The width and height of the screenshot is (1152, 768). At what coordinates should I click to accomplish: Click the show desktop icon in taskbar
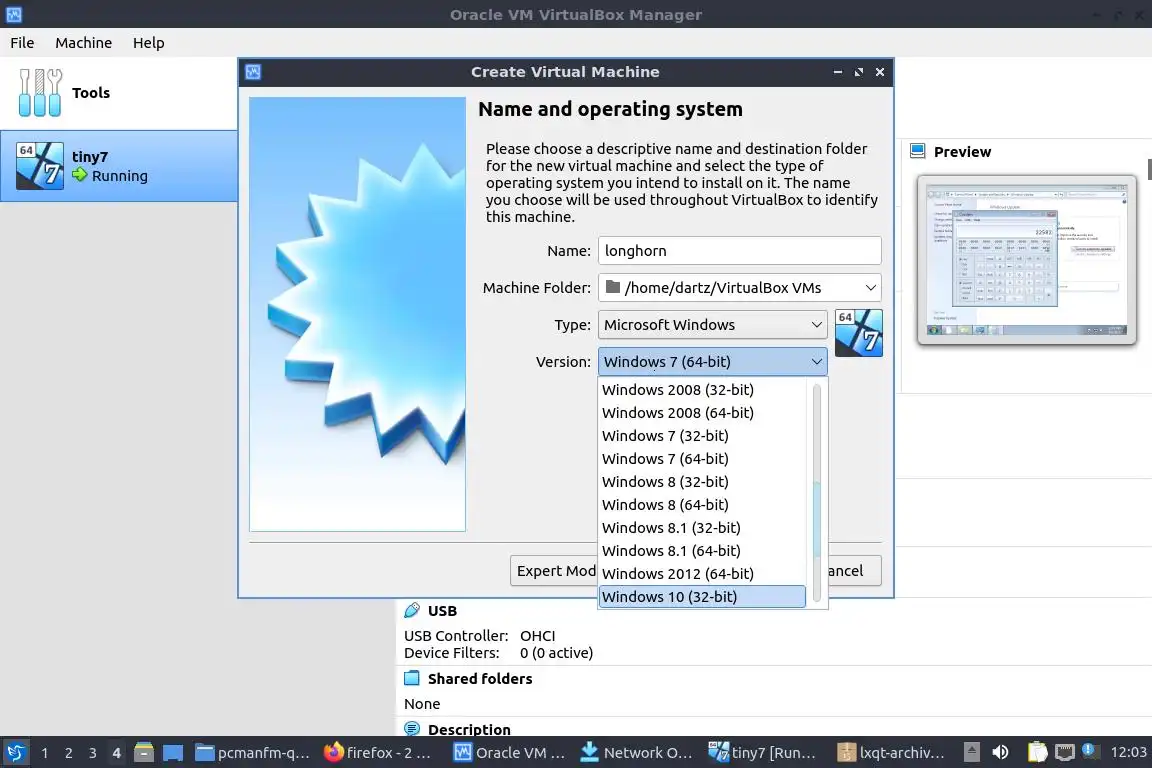point(173,753)
